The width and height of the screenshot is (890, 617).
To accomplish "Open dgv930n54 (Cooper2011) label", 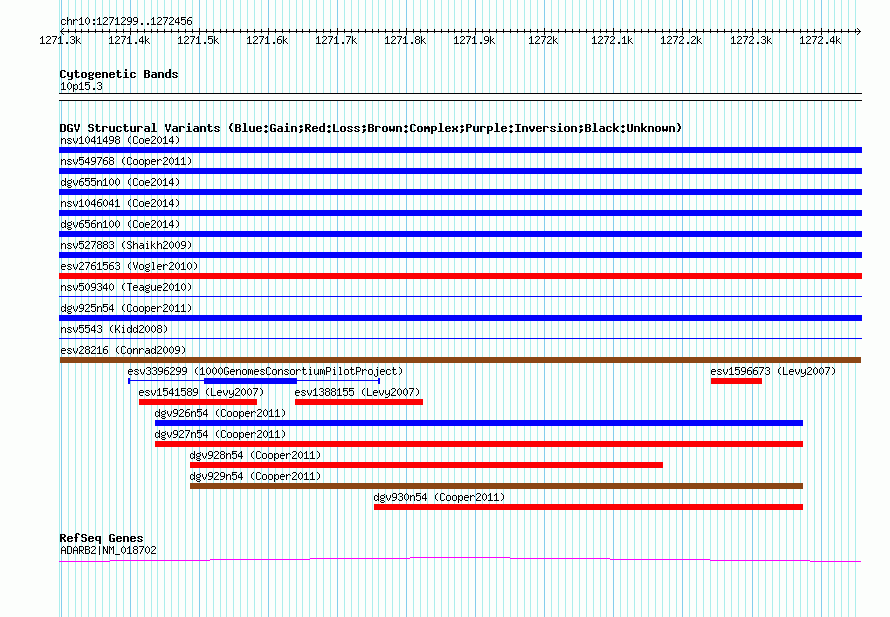I will click(439, 497).
